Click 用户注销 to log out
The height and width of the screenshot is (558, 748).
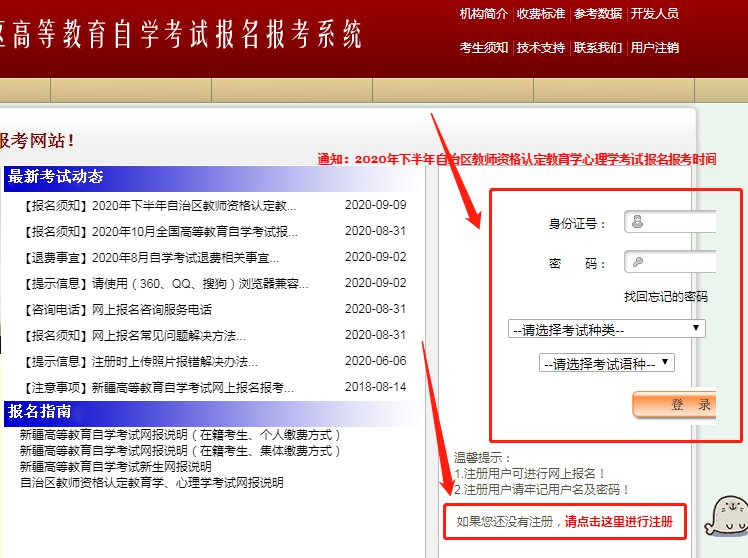pos(655,48)
